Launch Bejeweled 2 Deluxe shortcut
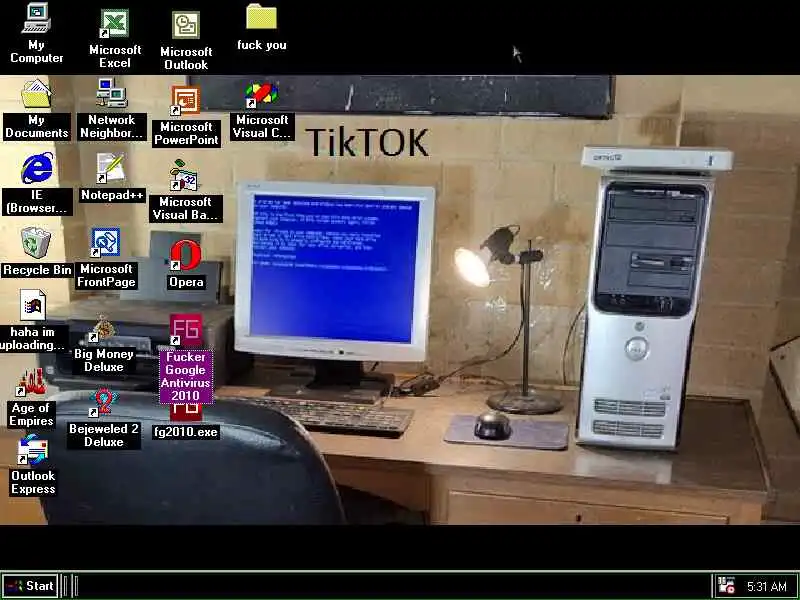 (x=104, y=403)
